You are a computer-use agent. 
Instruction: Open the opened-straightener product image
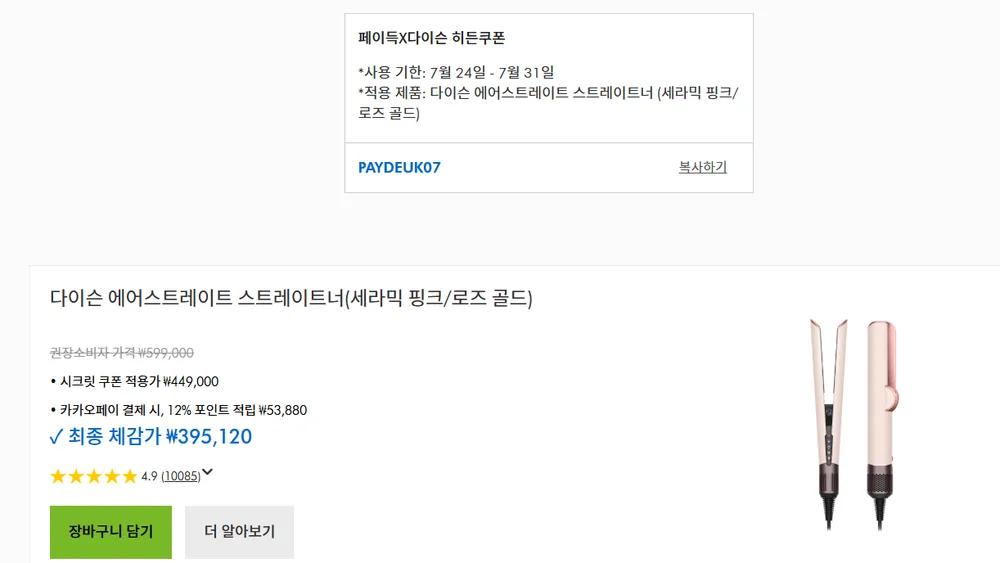829,424
